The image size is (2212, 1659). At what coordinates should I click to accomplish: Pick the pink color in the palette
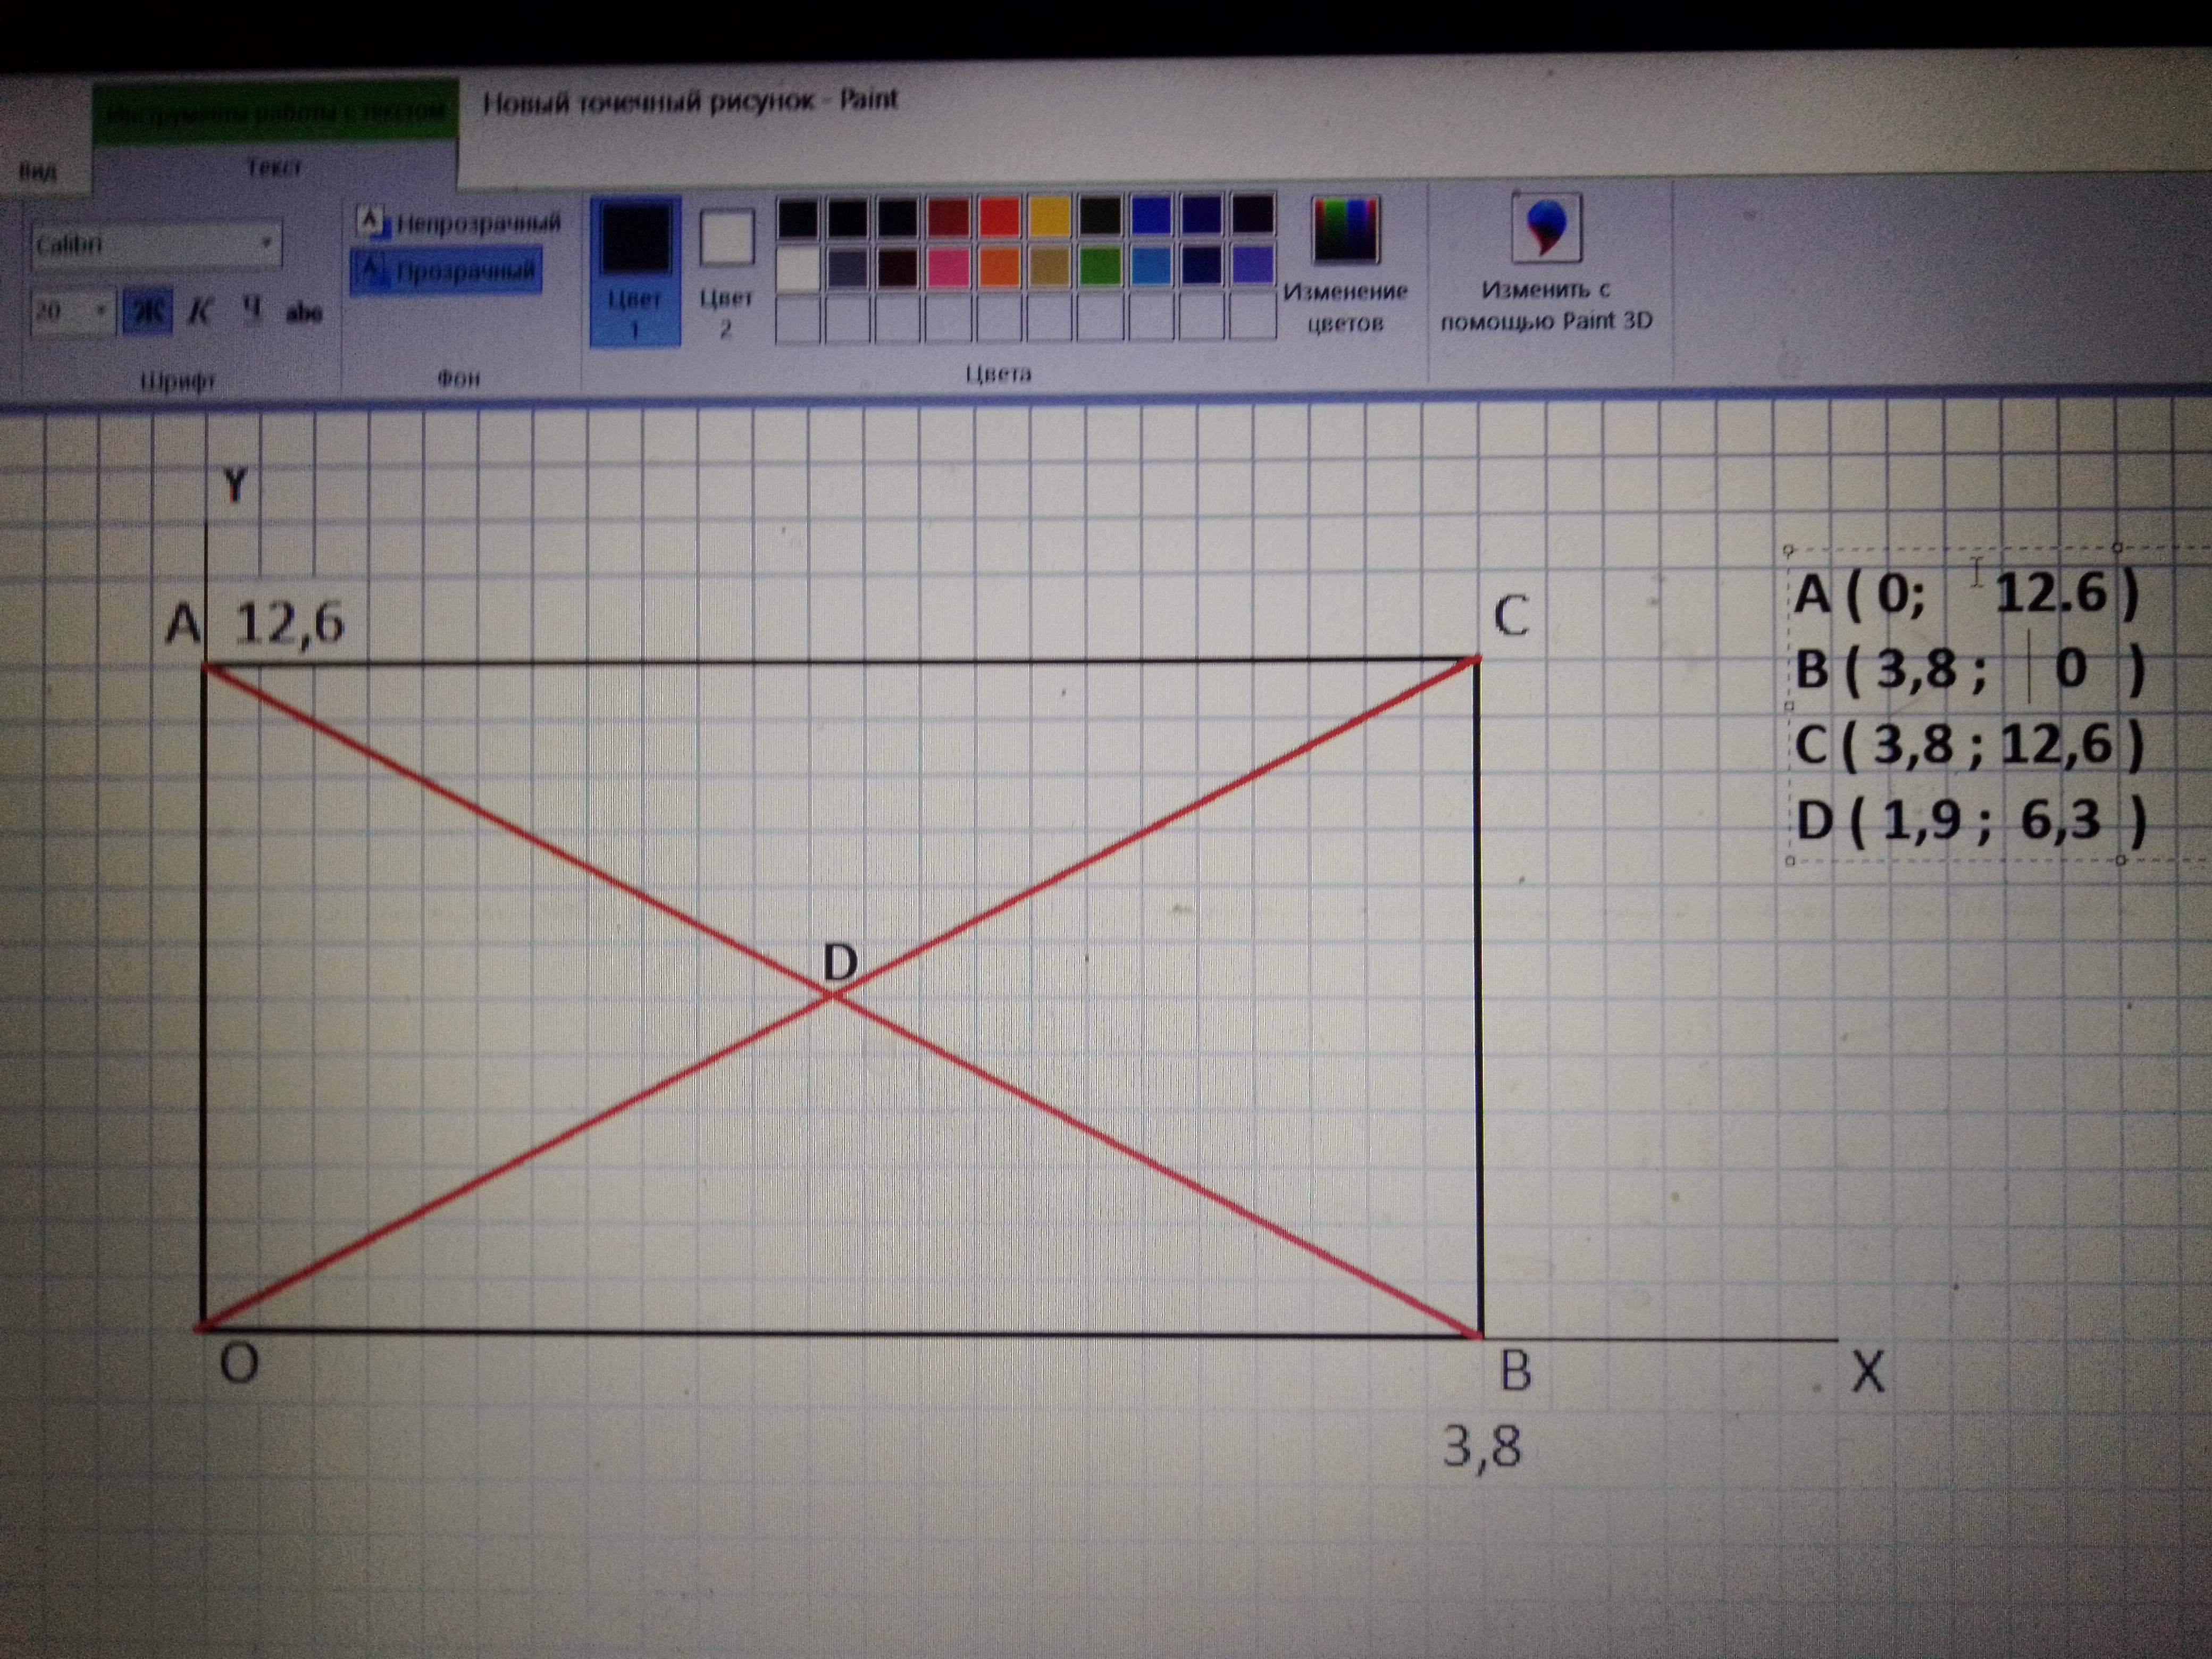coord(948,267)
